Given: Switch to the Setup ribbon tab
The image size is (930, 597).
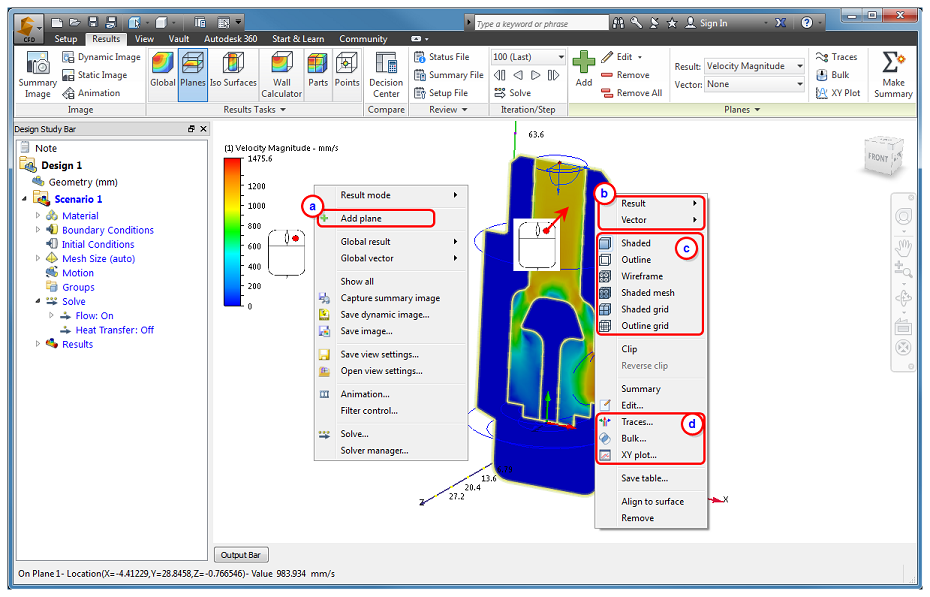Looking at the screenshot, I should pyautogui.click(x=66, y=39).
